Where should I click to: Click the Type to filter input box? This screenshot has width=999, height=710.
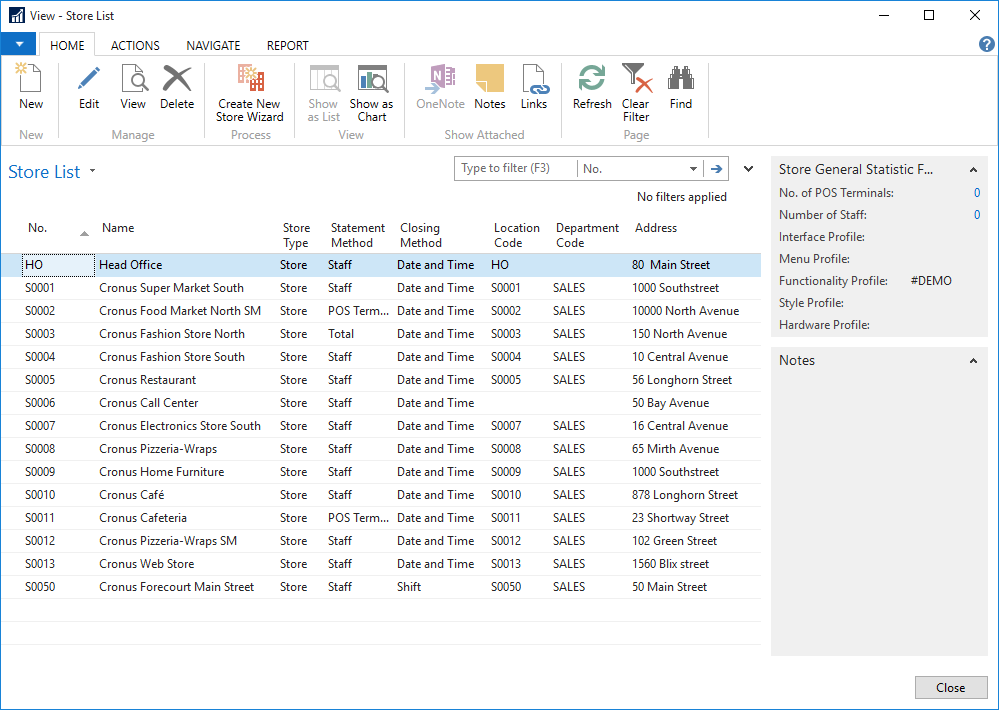[515, 169]
